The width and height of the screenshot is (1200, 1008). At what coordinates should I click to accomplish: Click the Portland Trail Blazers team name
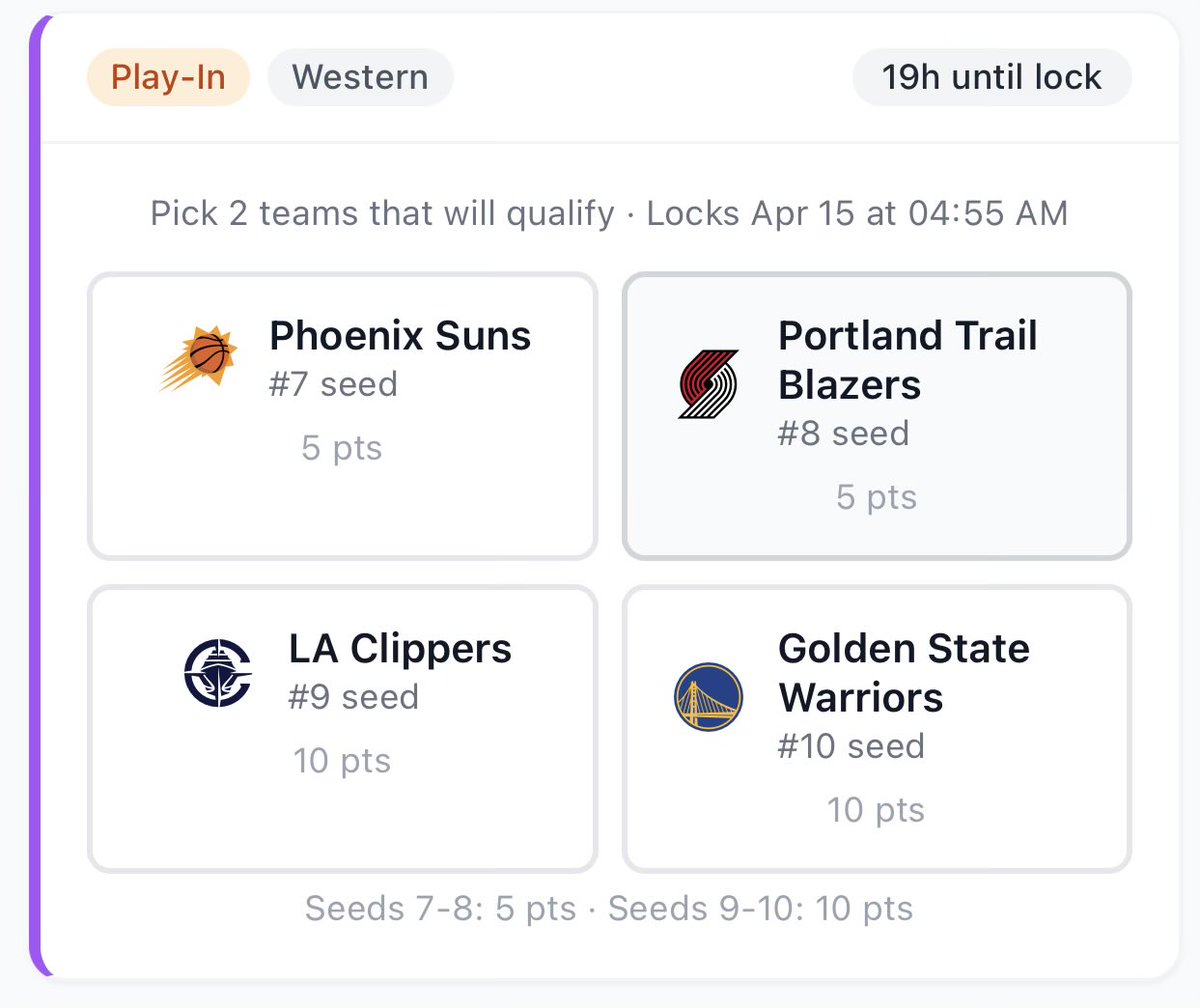coord(908,360)
